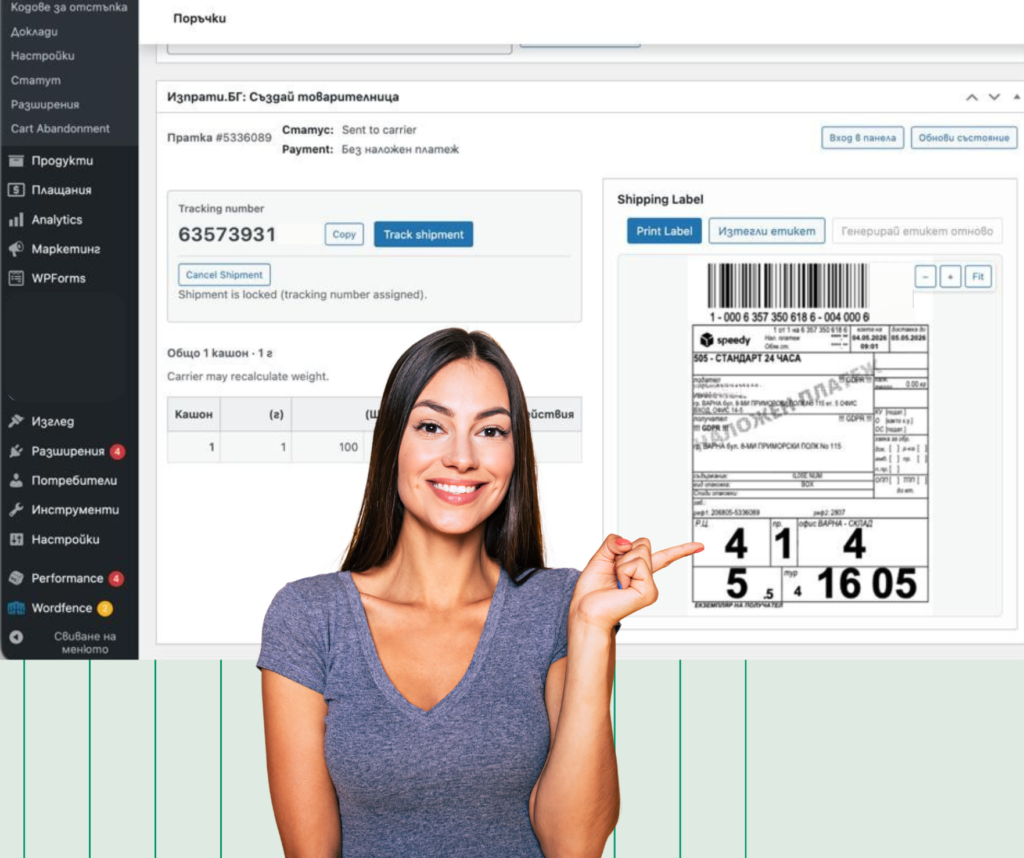Click the Пратка #5336089 text
The height and width of the screenshot is (858, 1024).
coord(219,138)
